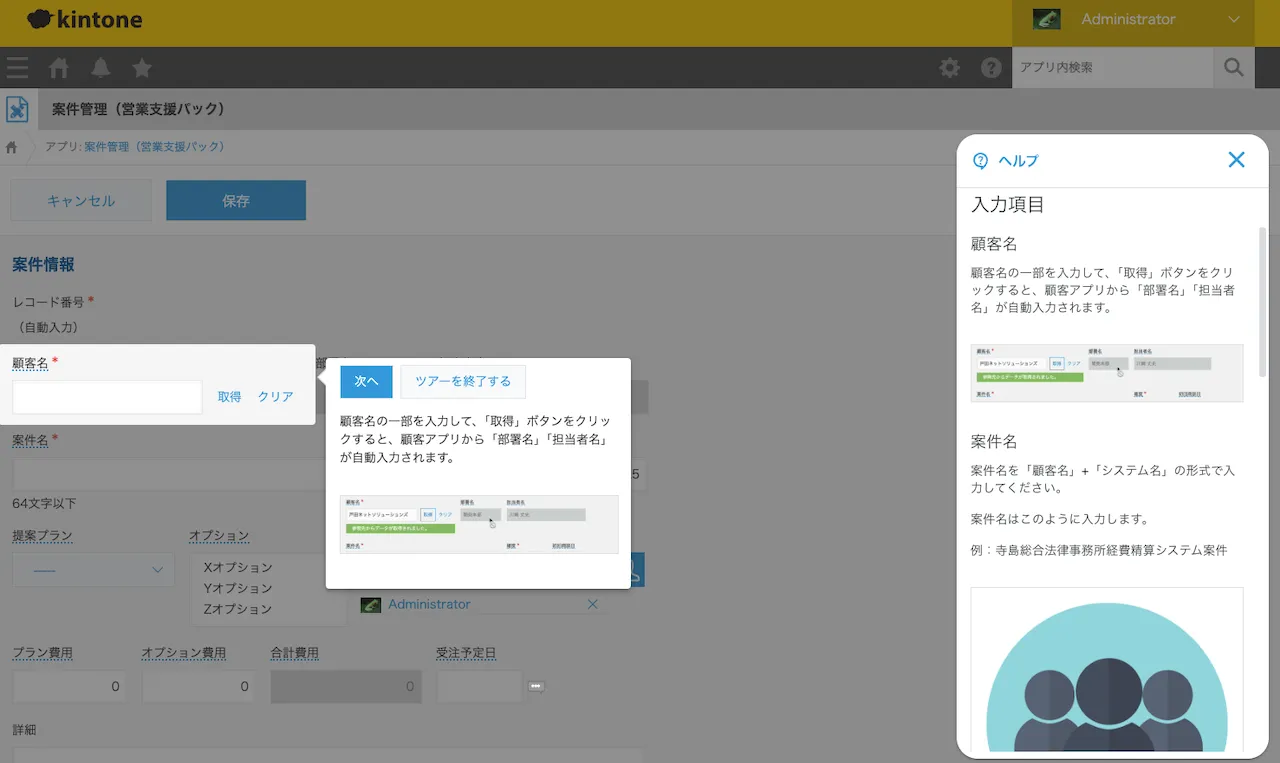Remove the Administrator user entry

[x=592, y=604]
